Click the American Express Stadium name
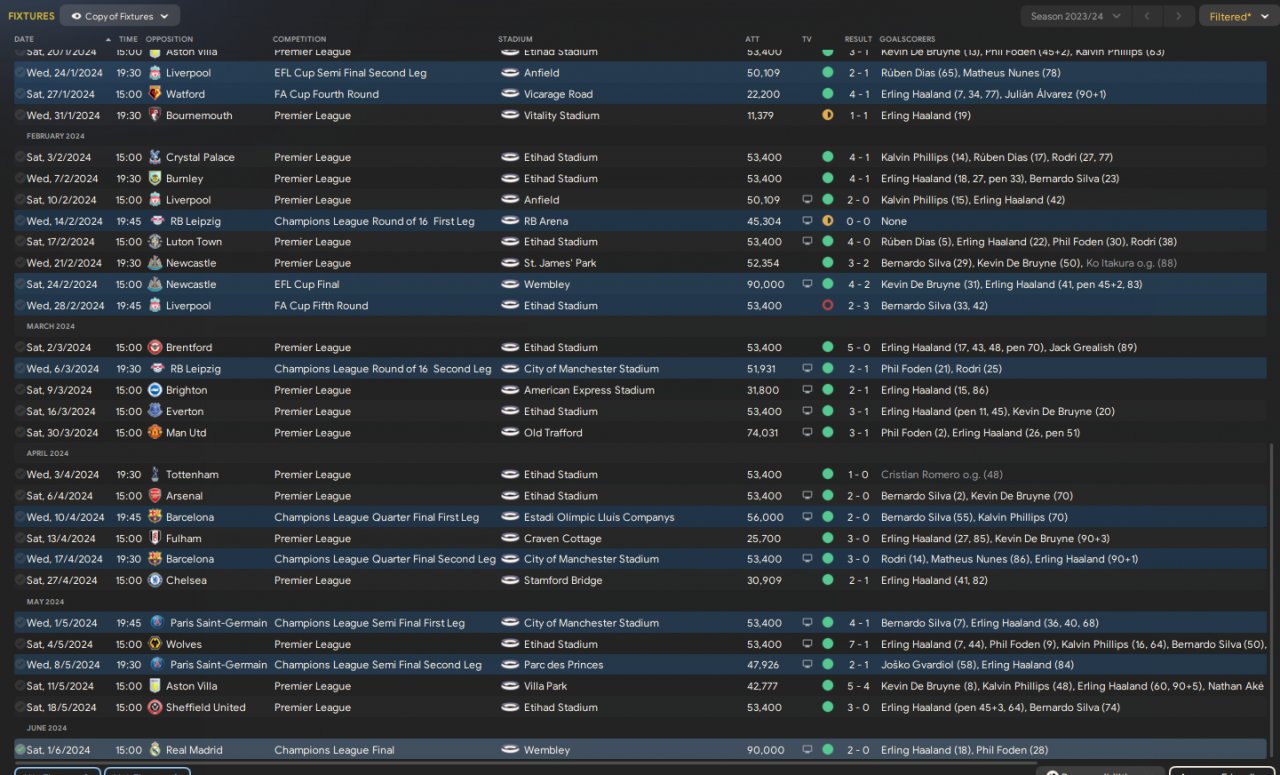 (x=589, y=390)
